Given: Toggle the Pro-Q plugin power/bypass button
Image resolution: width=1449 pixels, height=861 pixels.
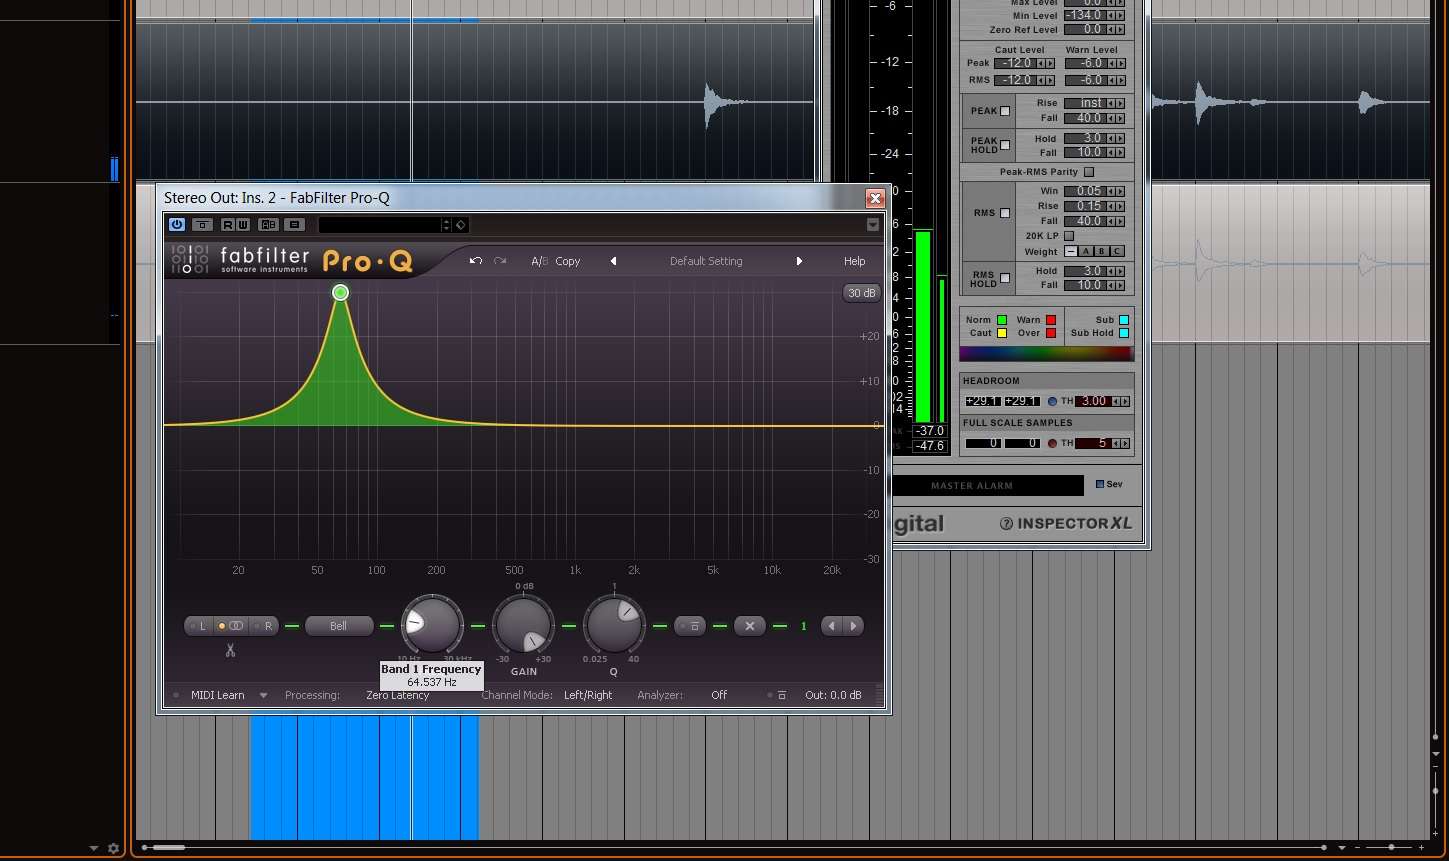Looking at the screenshot, I should pyautogui.click(x=177, y=225).
